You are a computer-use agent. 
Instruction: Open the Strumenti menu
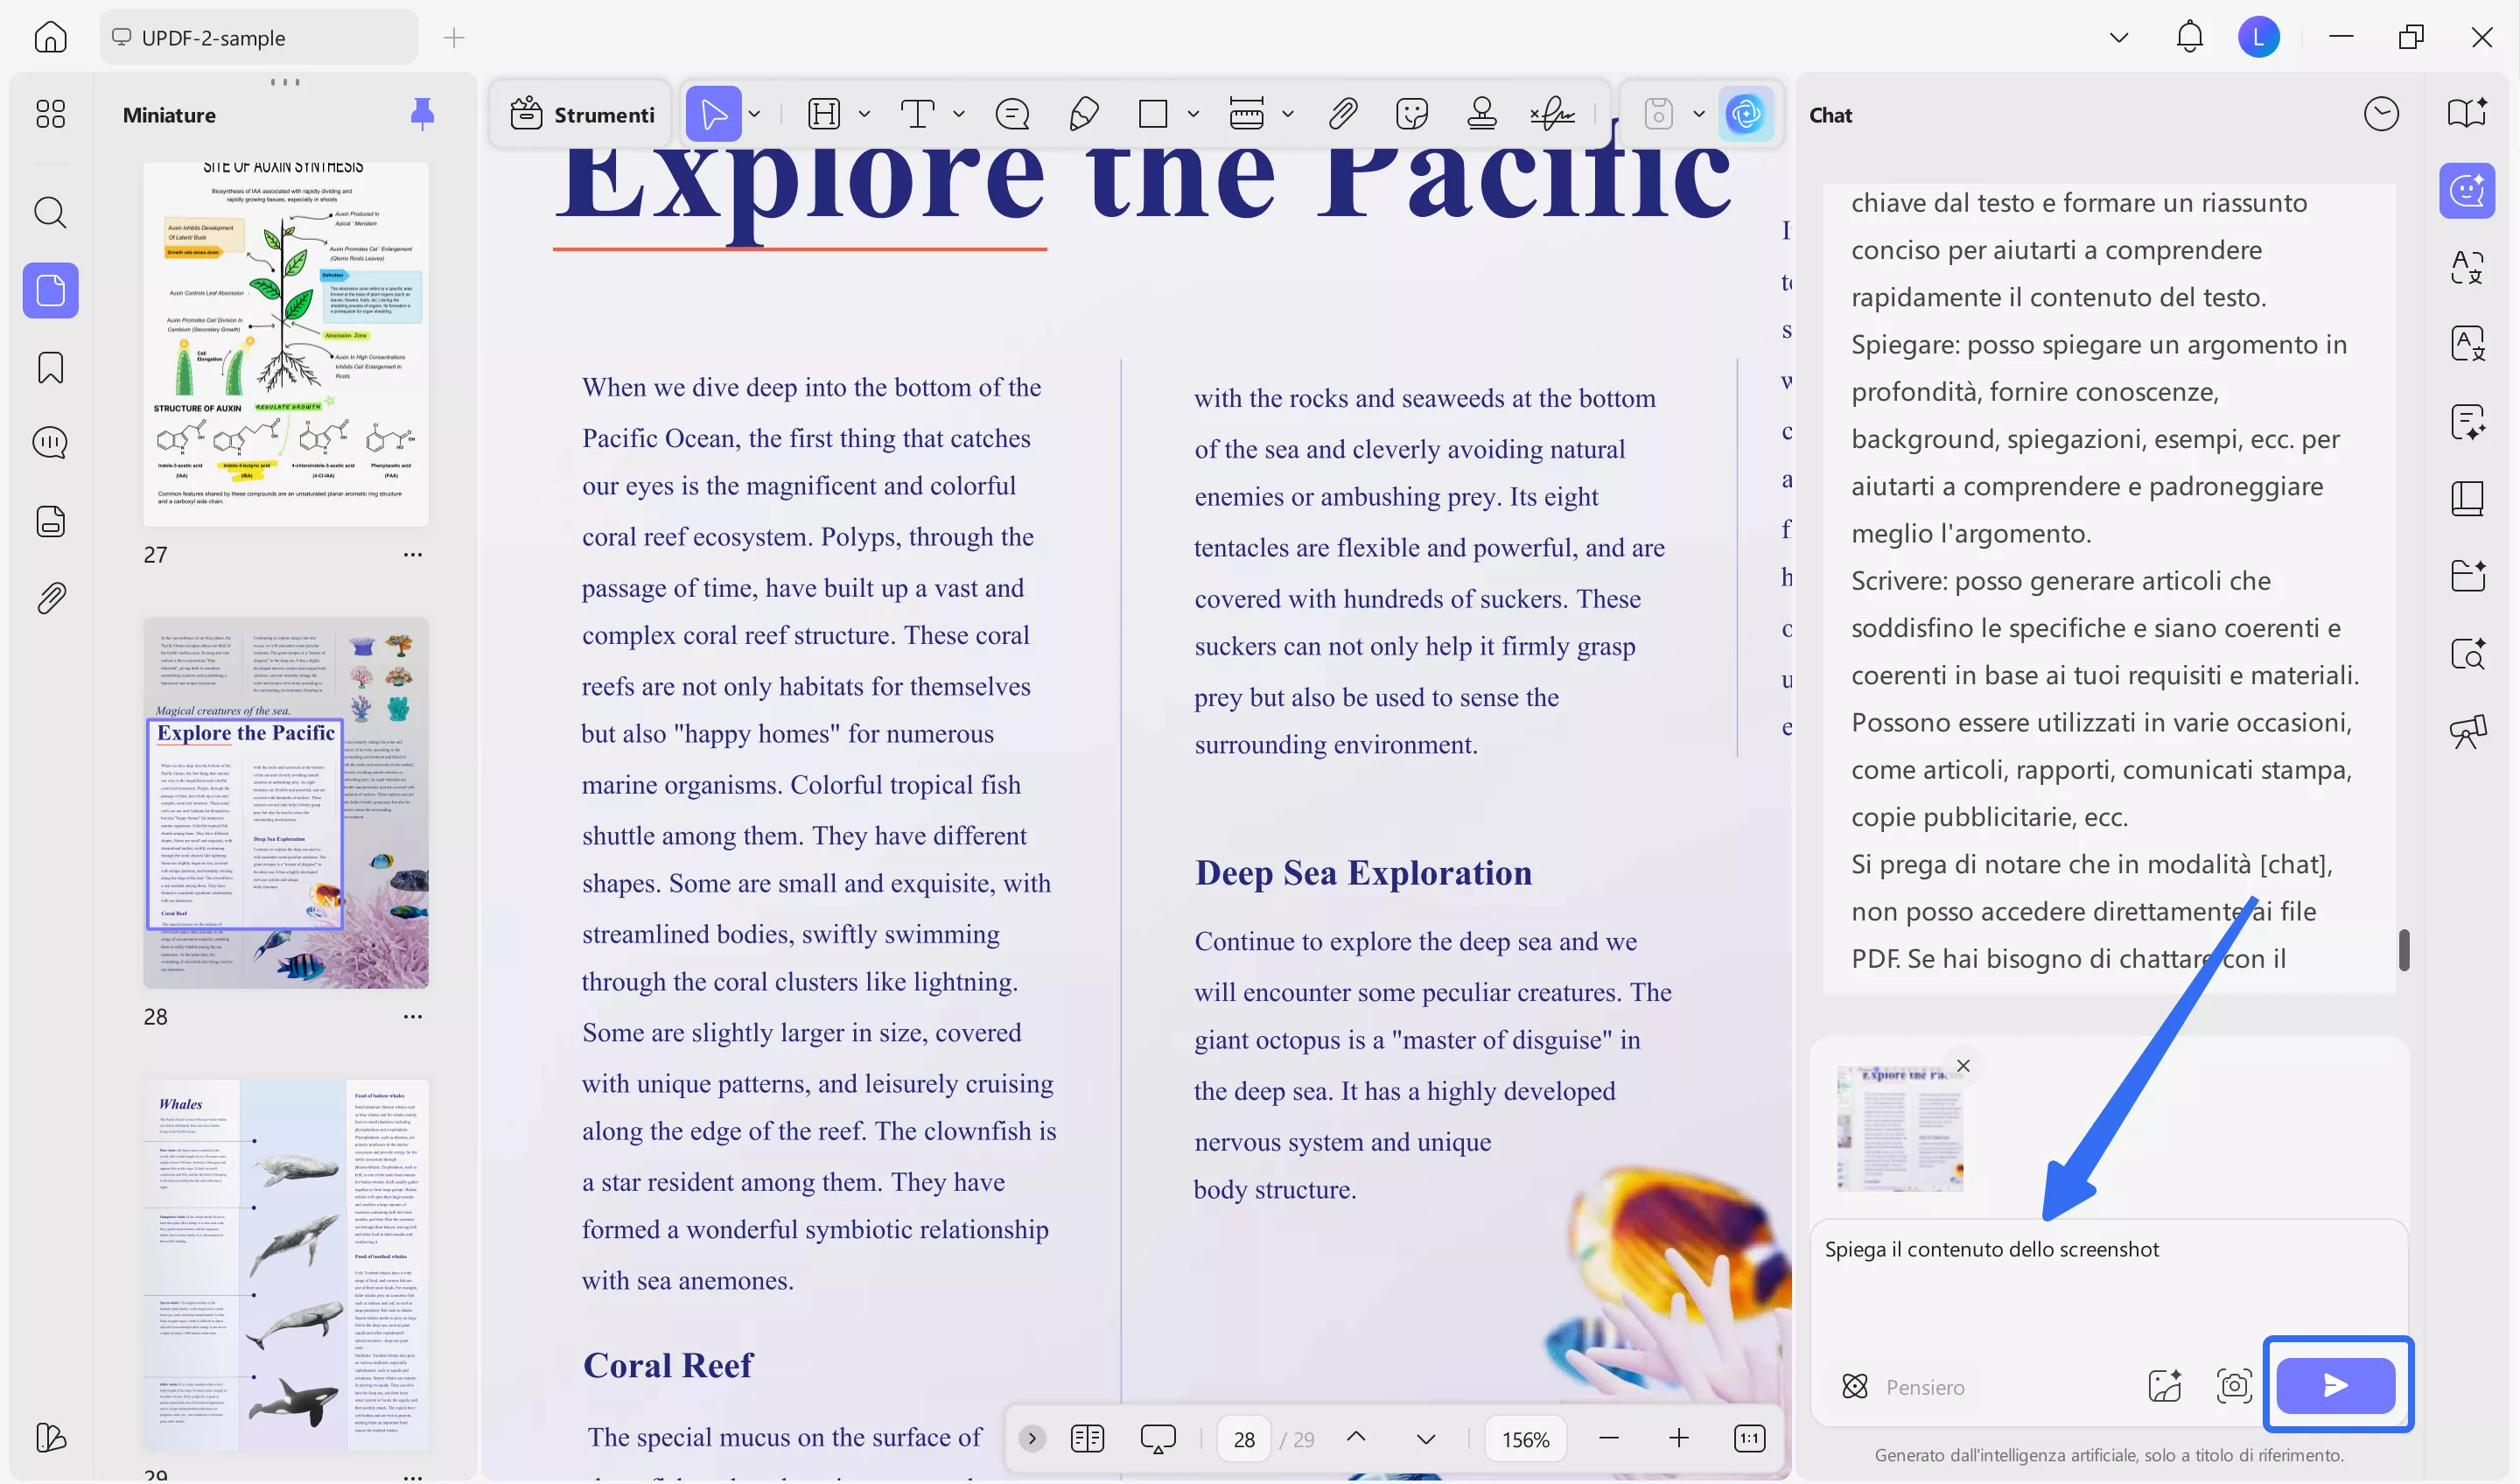click(x=582, y=114)
